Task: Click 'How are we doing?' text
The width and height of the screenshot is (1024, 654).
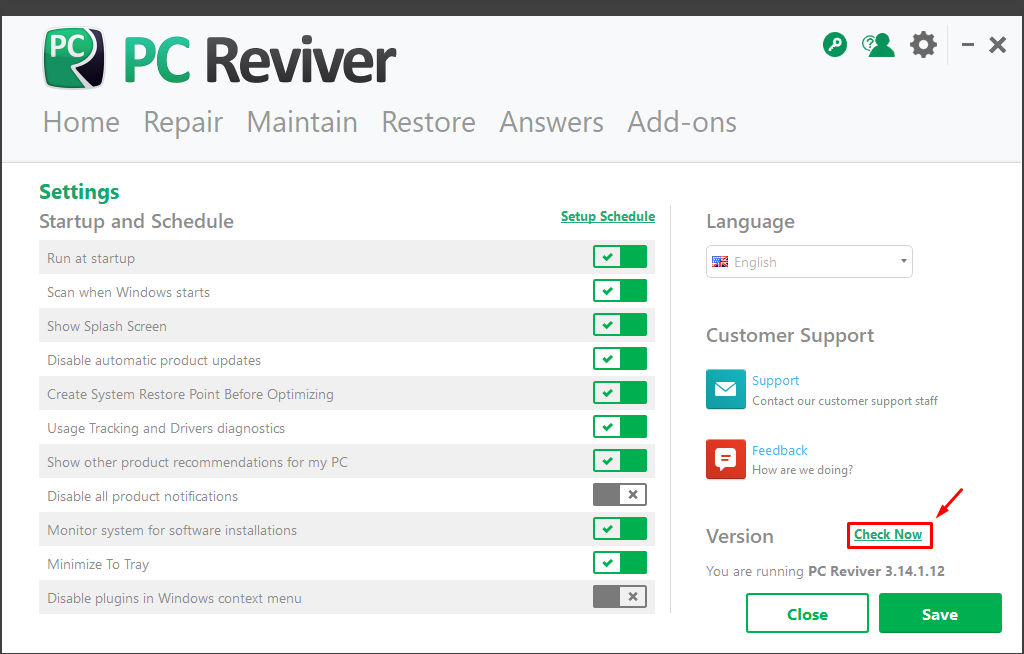Action: [x=803, y=470]
